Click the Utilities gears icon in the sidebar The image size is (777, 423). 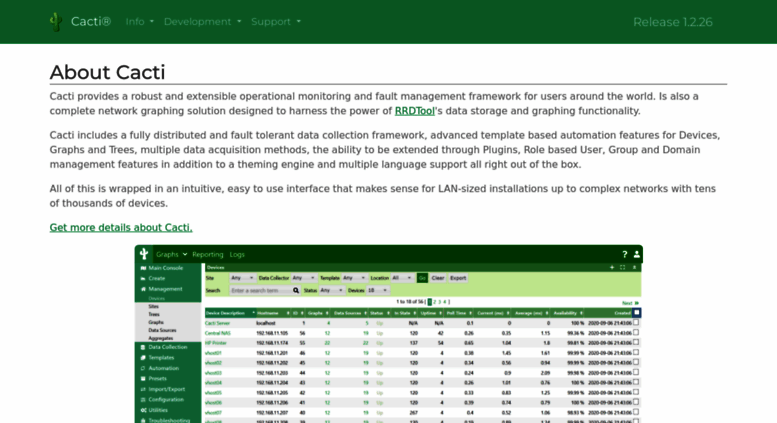coord(143,410)
